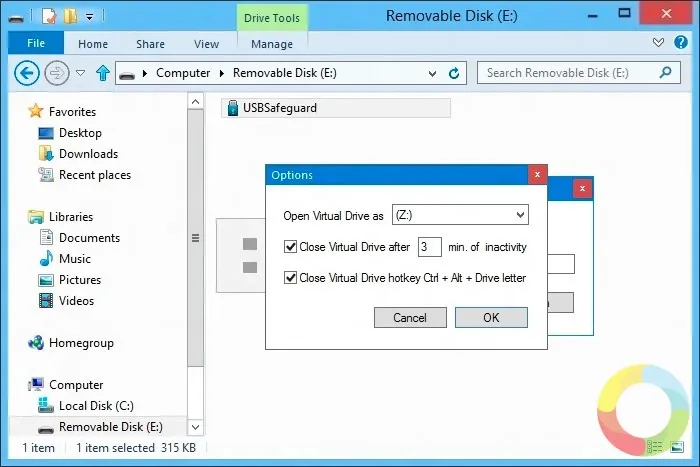Click Cancel in the Options dialog

410,317
